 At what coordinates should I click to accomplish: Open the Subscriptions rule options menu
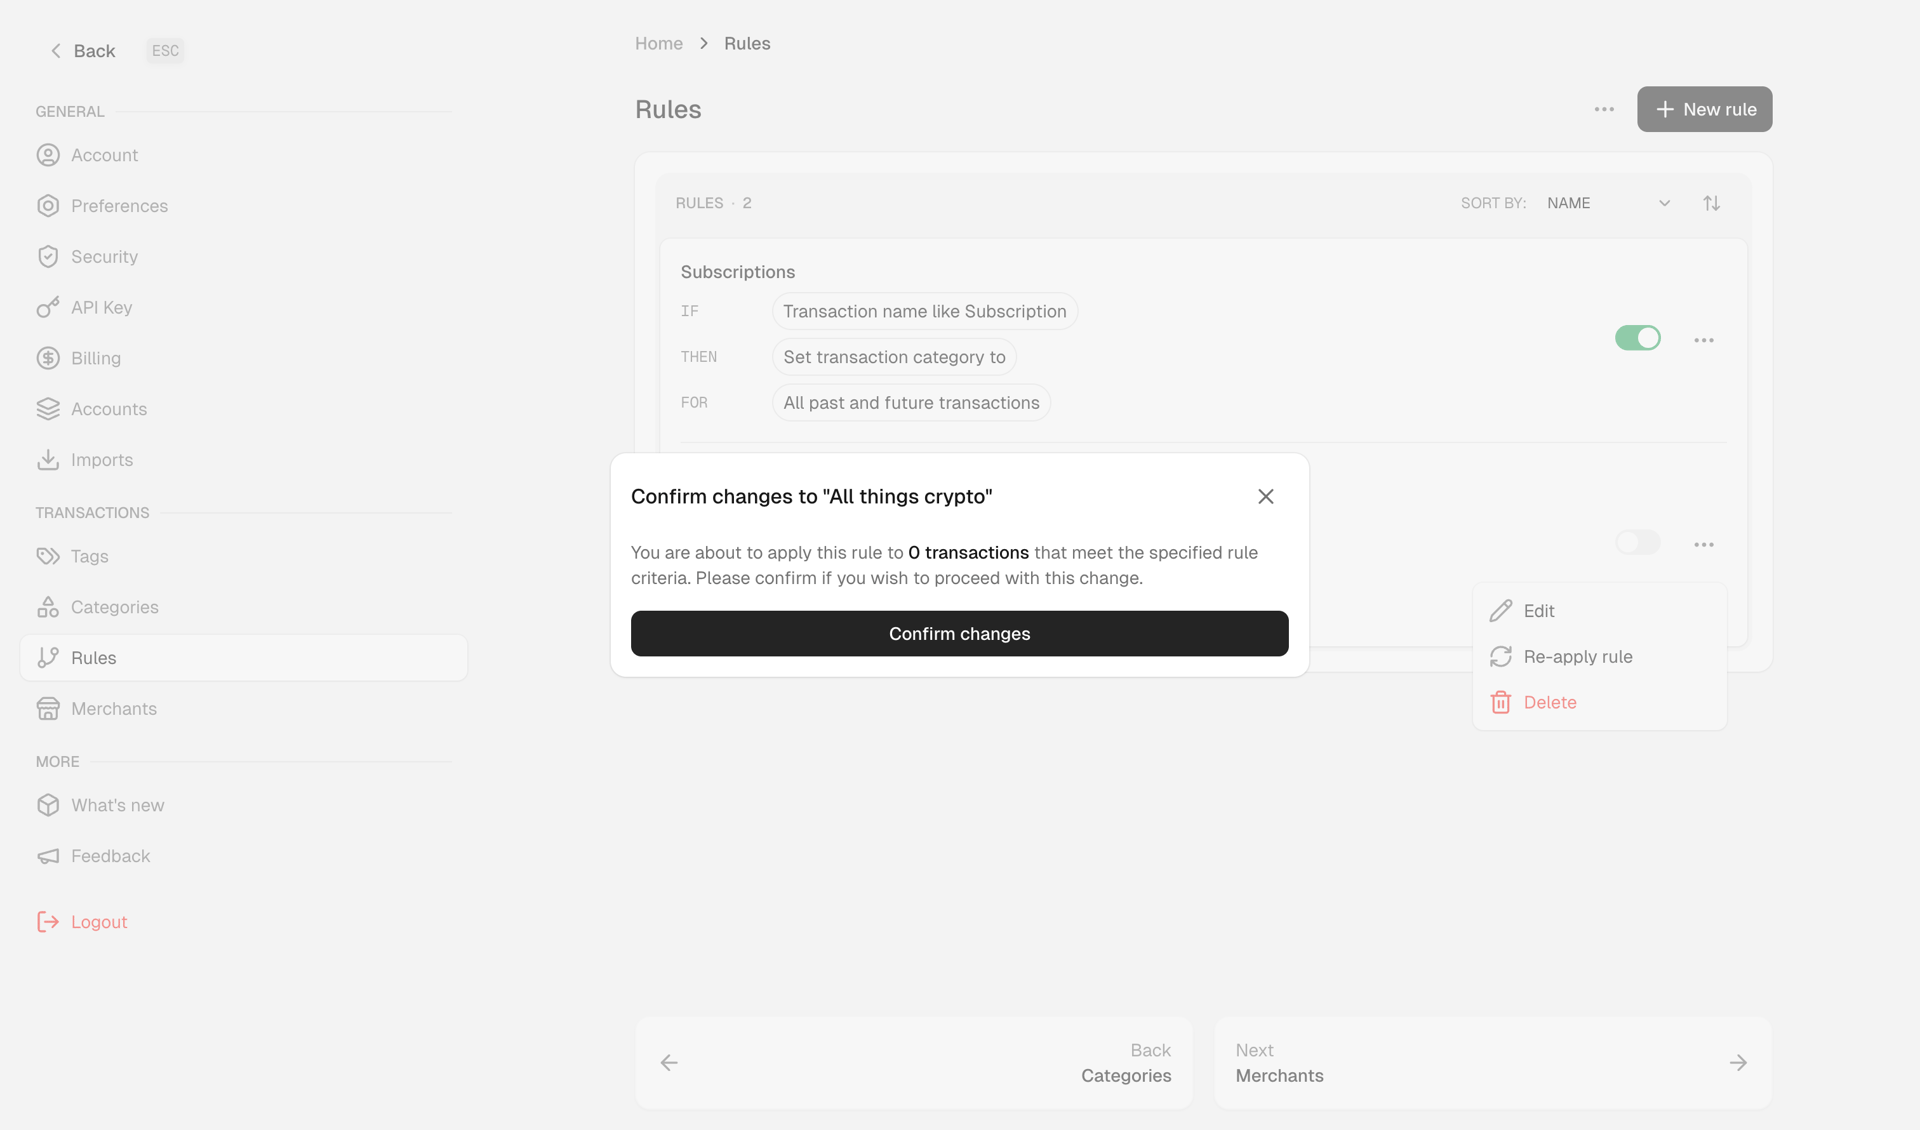point(1704,339)
